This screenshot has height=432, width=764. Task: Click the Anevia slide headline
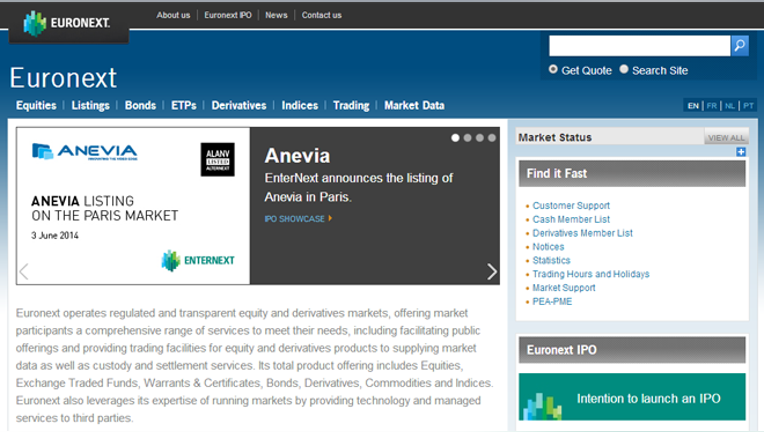pos(297,156)
